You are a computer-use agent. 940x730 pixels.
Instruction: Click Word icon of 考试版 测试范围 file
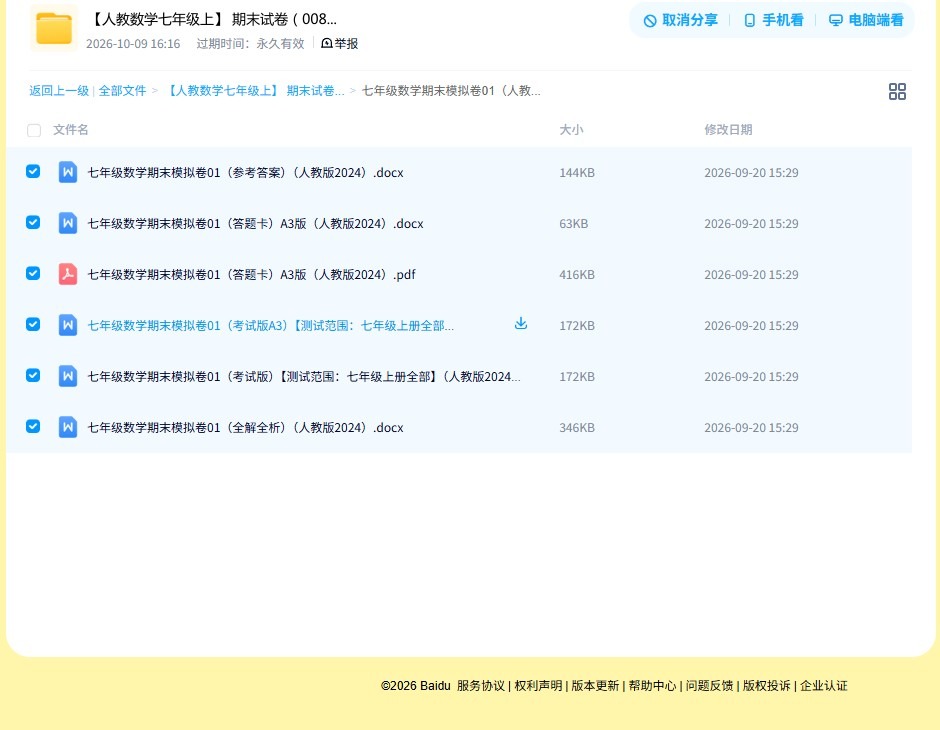(68, 376)
